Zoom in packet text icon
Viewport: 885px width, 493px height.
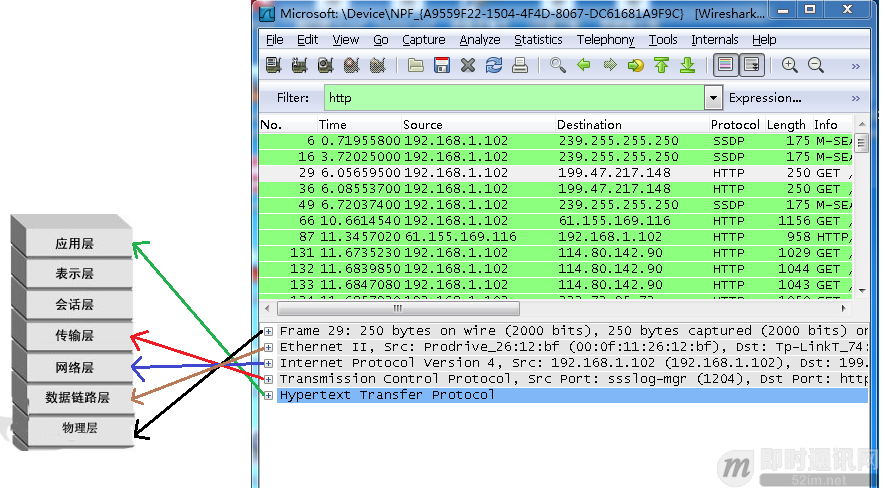(790, 65)
